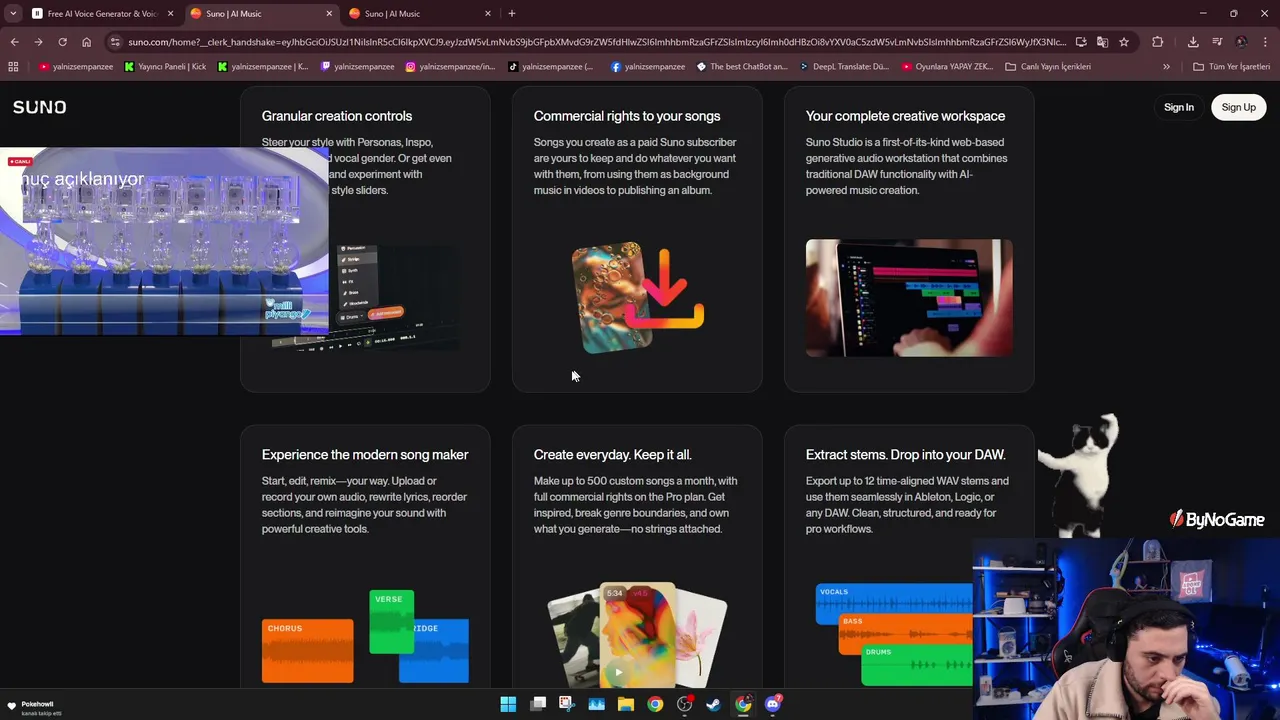Screen dimensions: 1280x720
Task: Open the Chrome three-dot menu
Action: point(1265,42)
